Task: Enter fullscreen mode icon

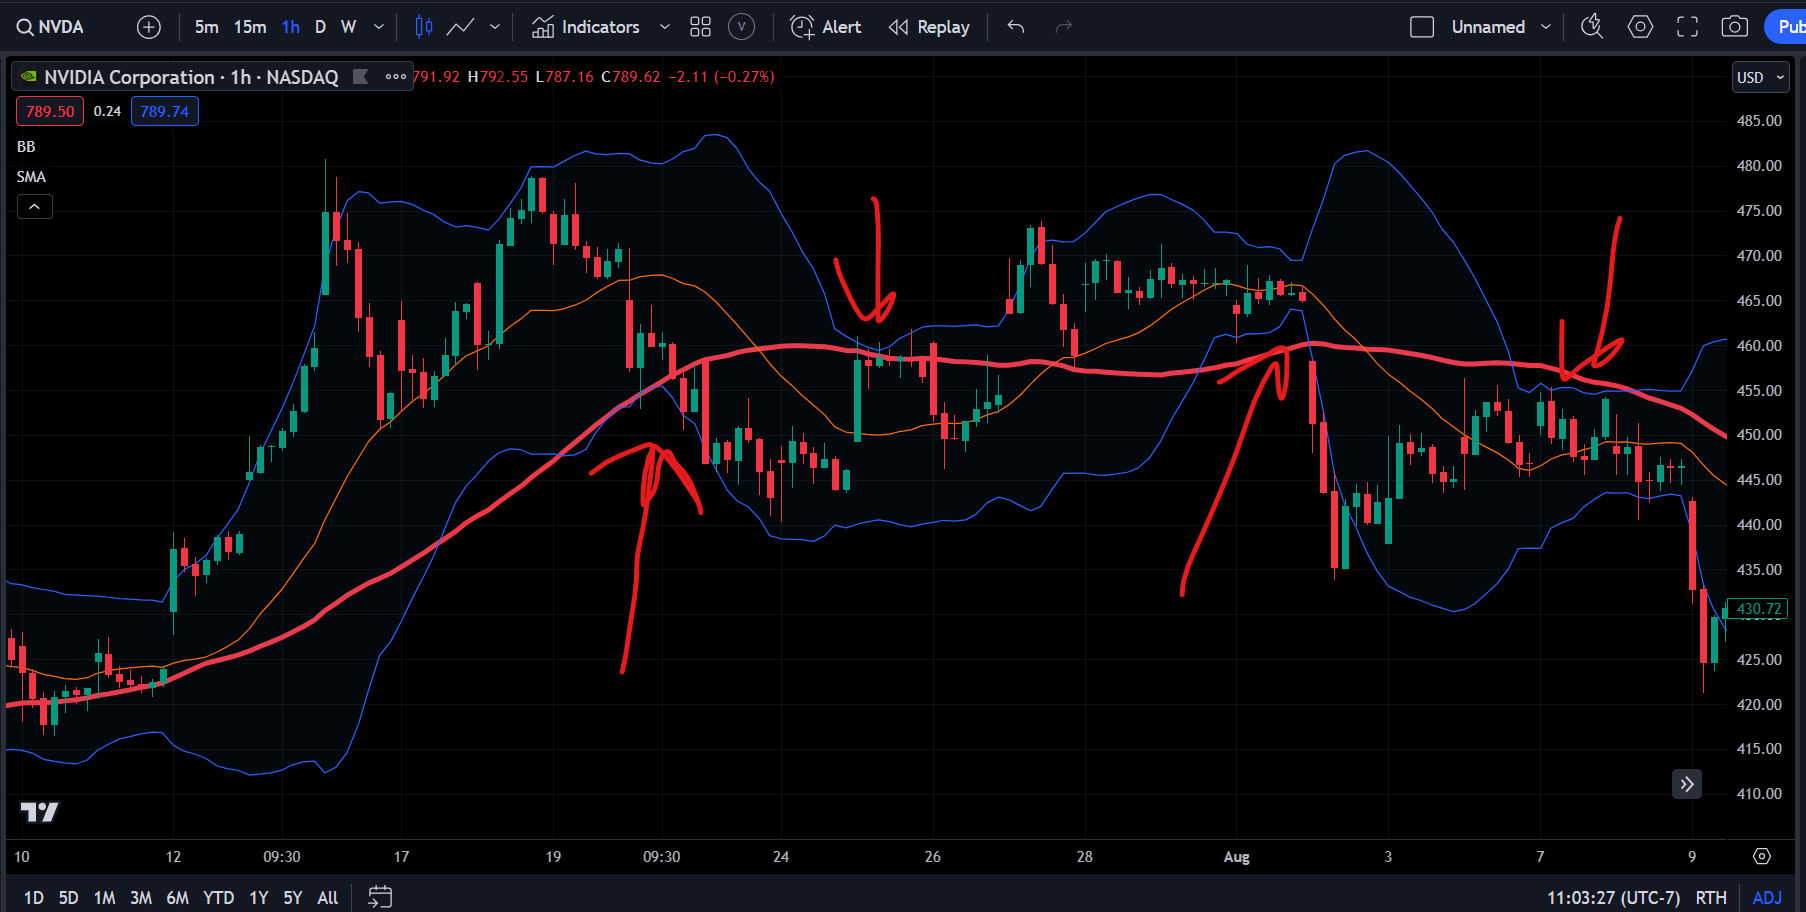Action: coord(1688,27)
